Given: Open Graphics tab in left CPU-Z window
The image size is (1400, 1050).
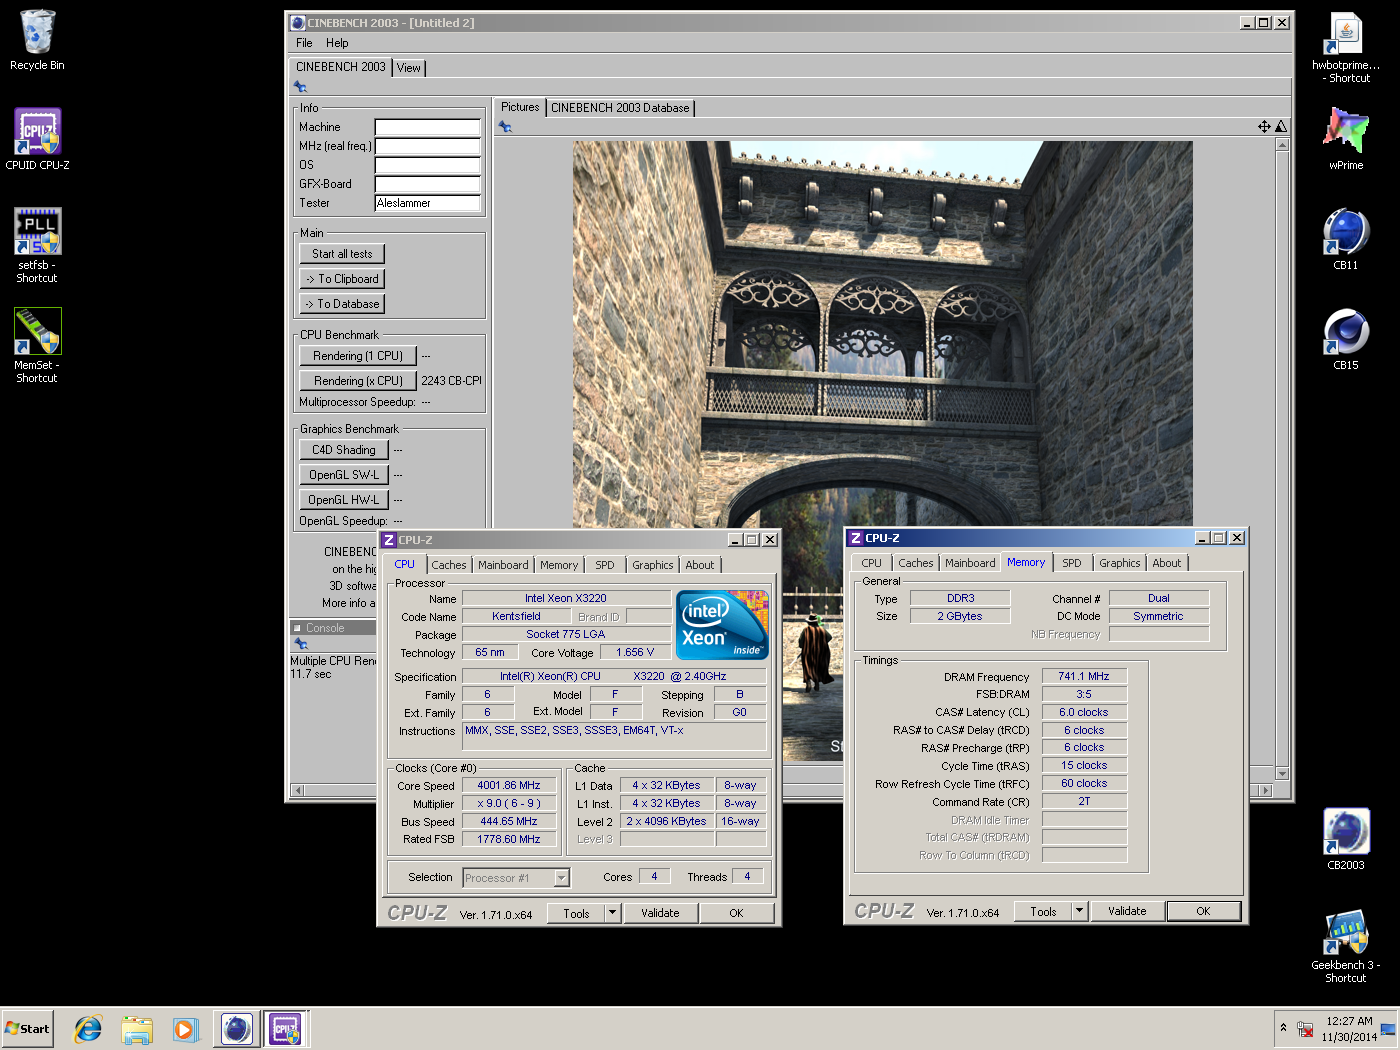Looking at the screenshot, I should point(653,565).
